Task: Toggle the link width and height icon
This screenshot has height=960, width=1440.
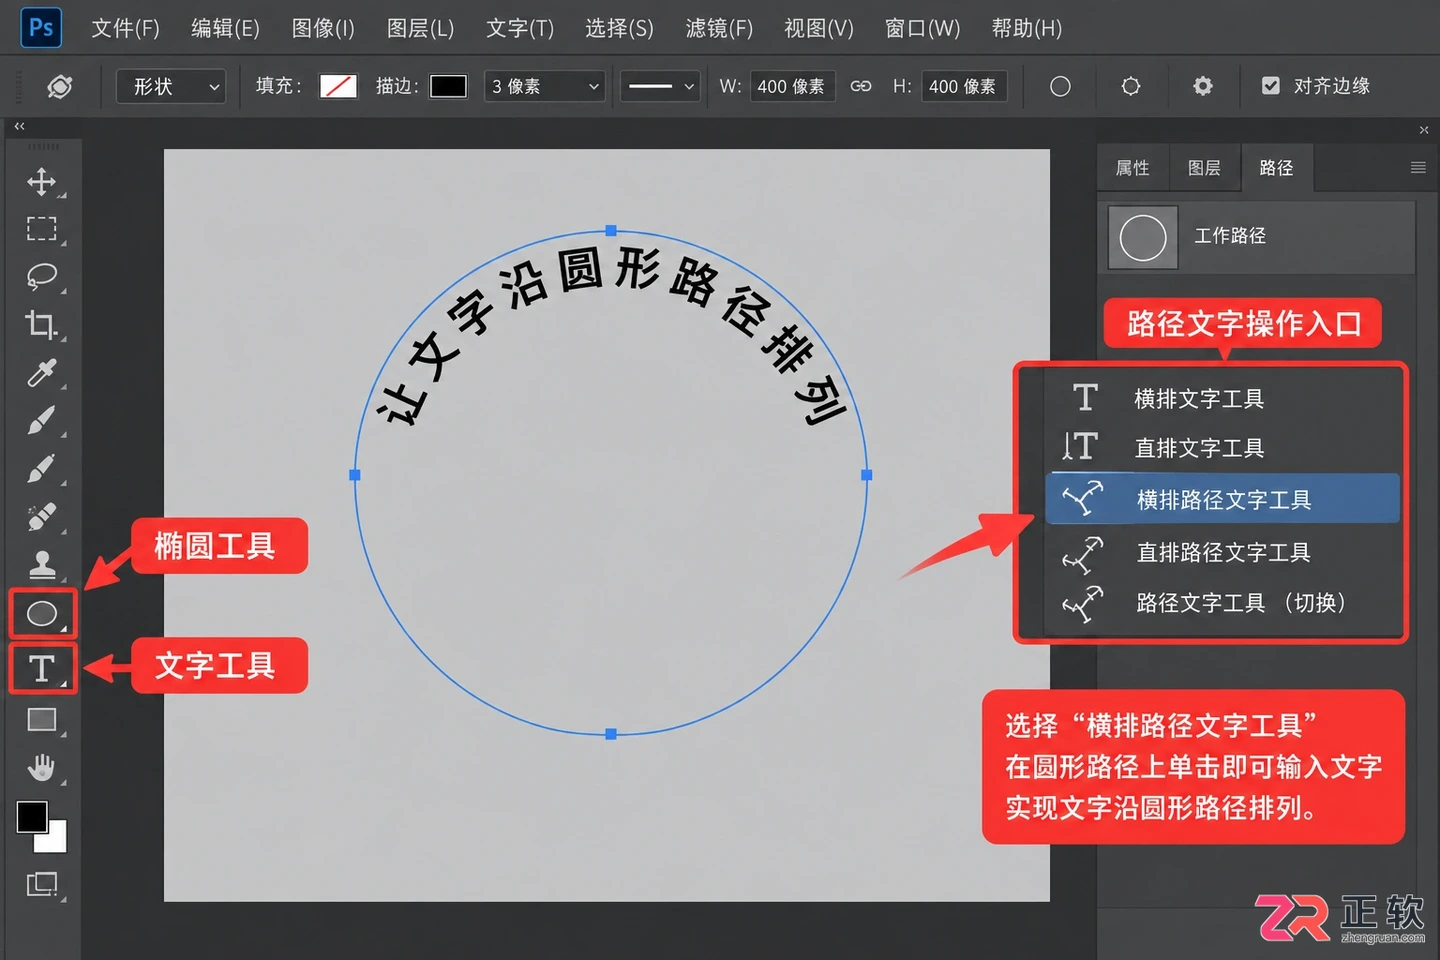Action: click(x=861, y=86)
